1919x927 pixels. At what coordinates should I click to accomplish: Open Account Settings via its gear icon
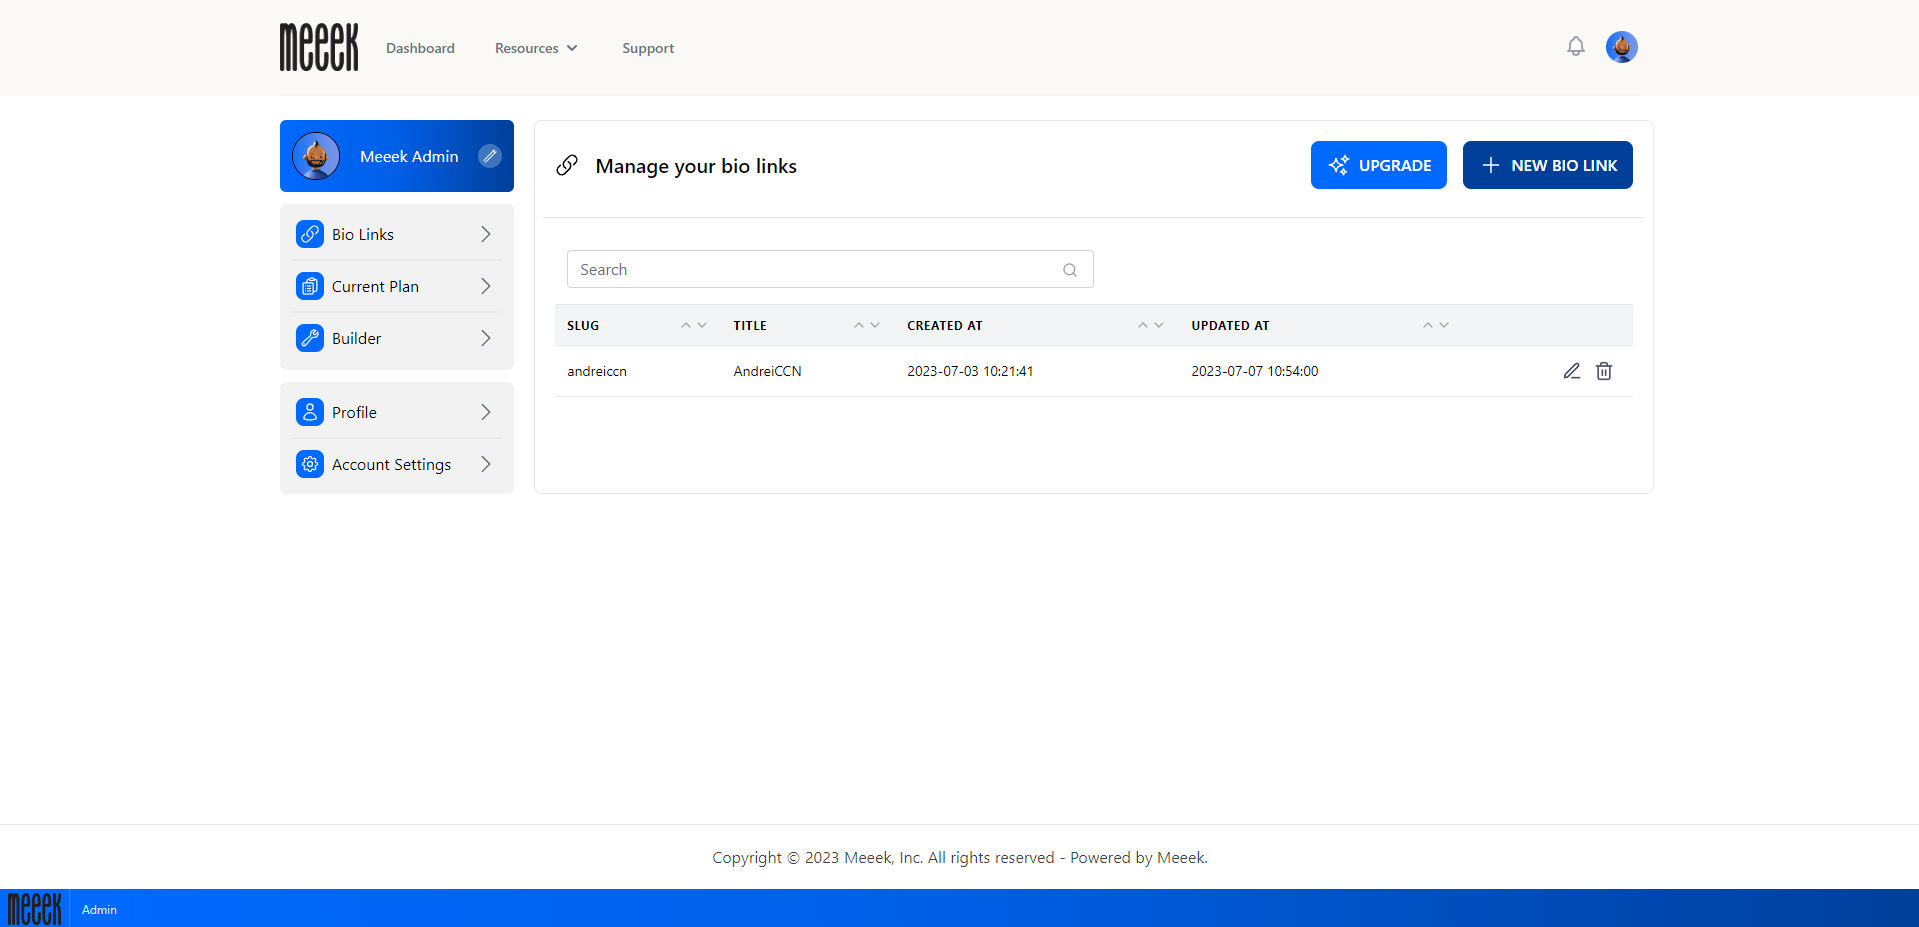(x=309, y=464)
